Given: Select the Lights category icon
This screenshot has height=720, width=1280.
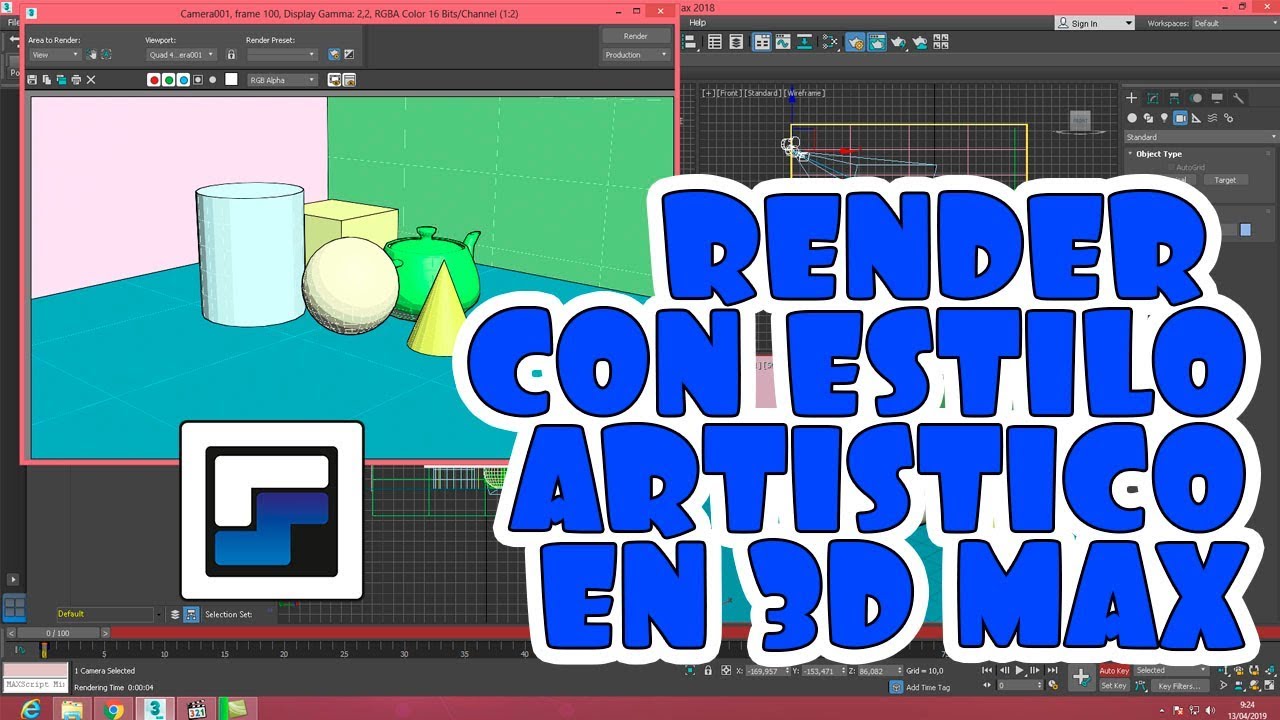Looking at the screenshot, I should click(x=1164, y=118).
